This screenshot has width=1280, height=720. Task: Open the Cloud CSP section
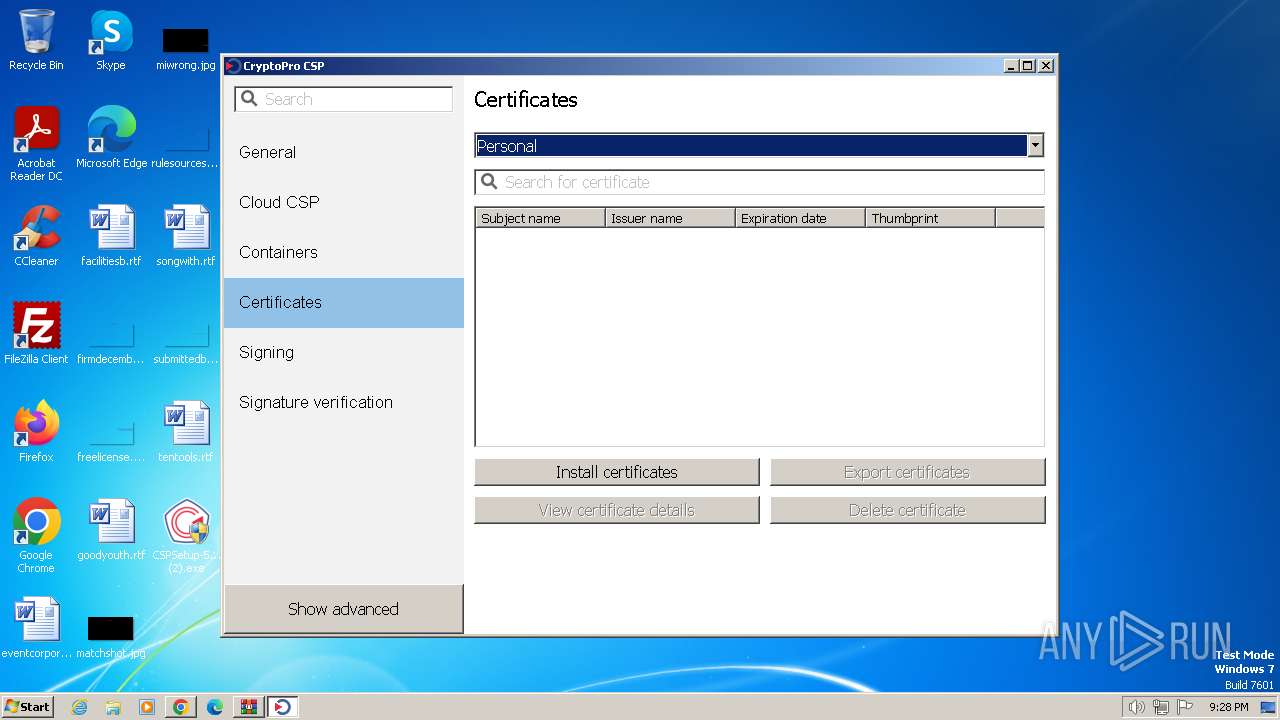(x=344, y=202)
